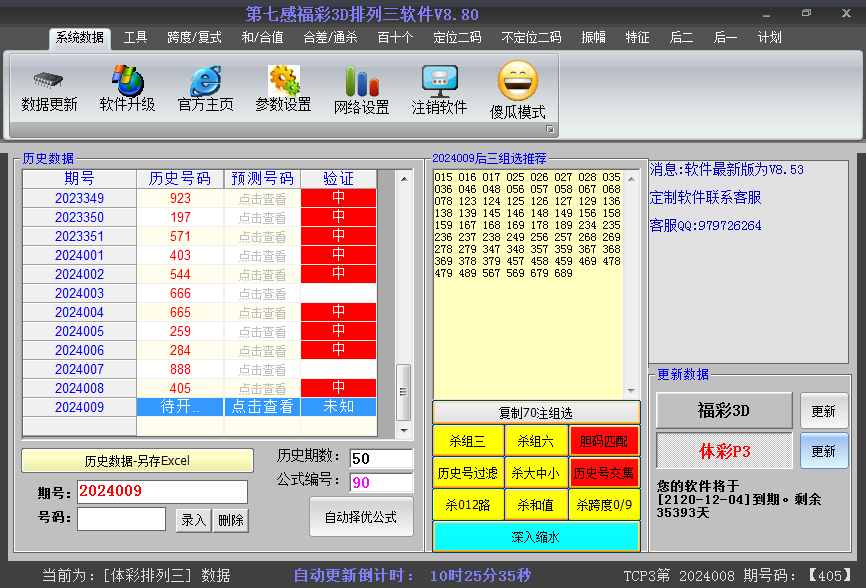Click 历史数据-另存Excel button

pyautogui.click(x=138, y=460)
